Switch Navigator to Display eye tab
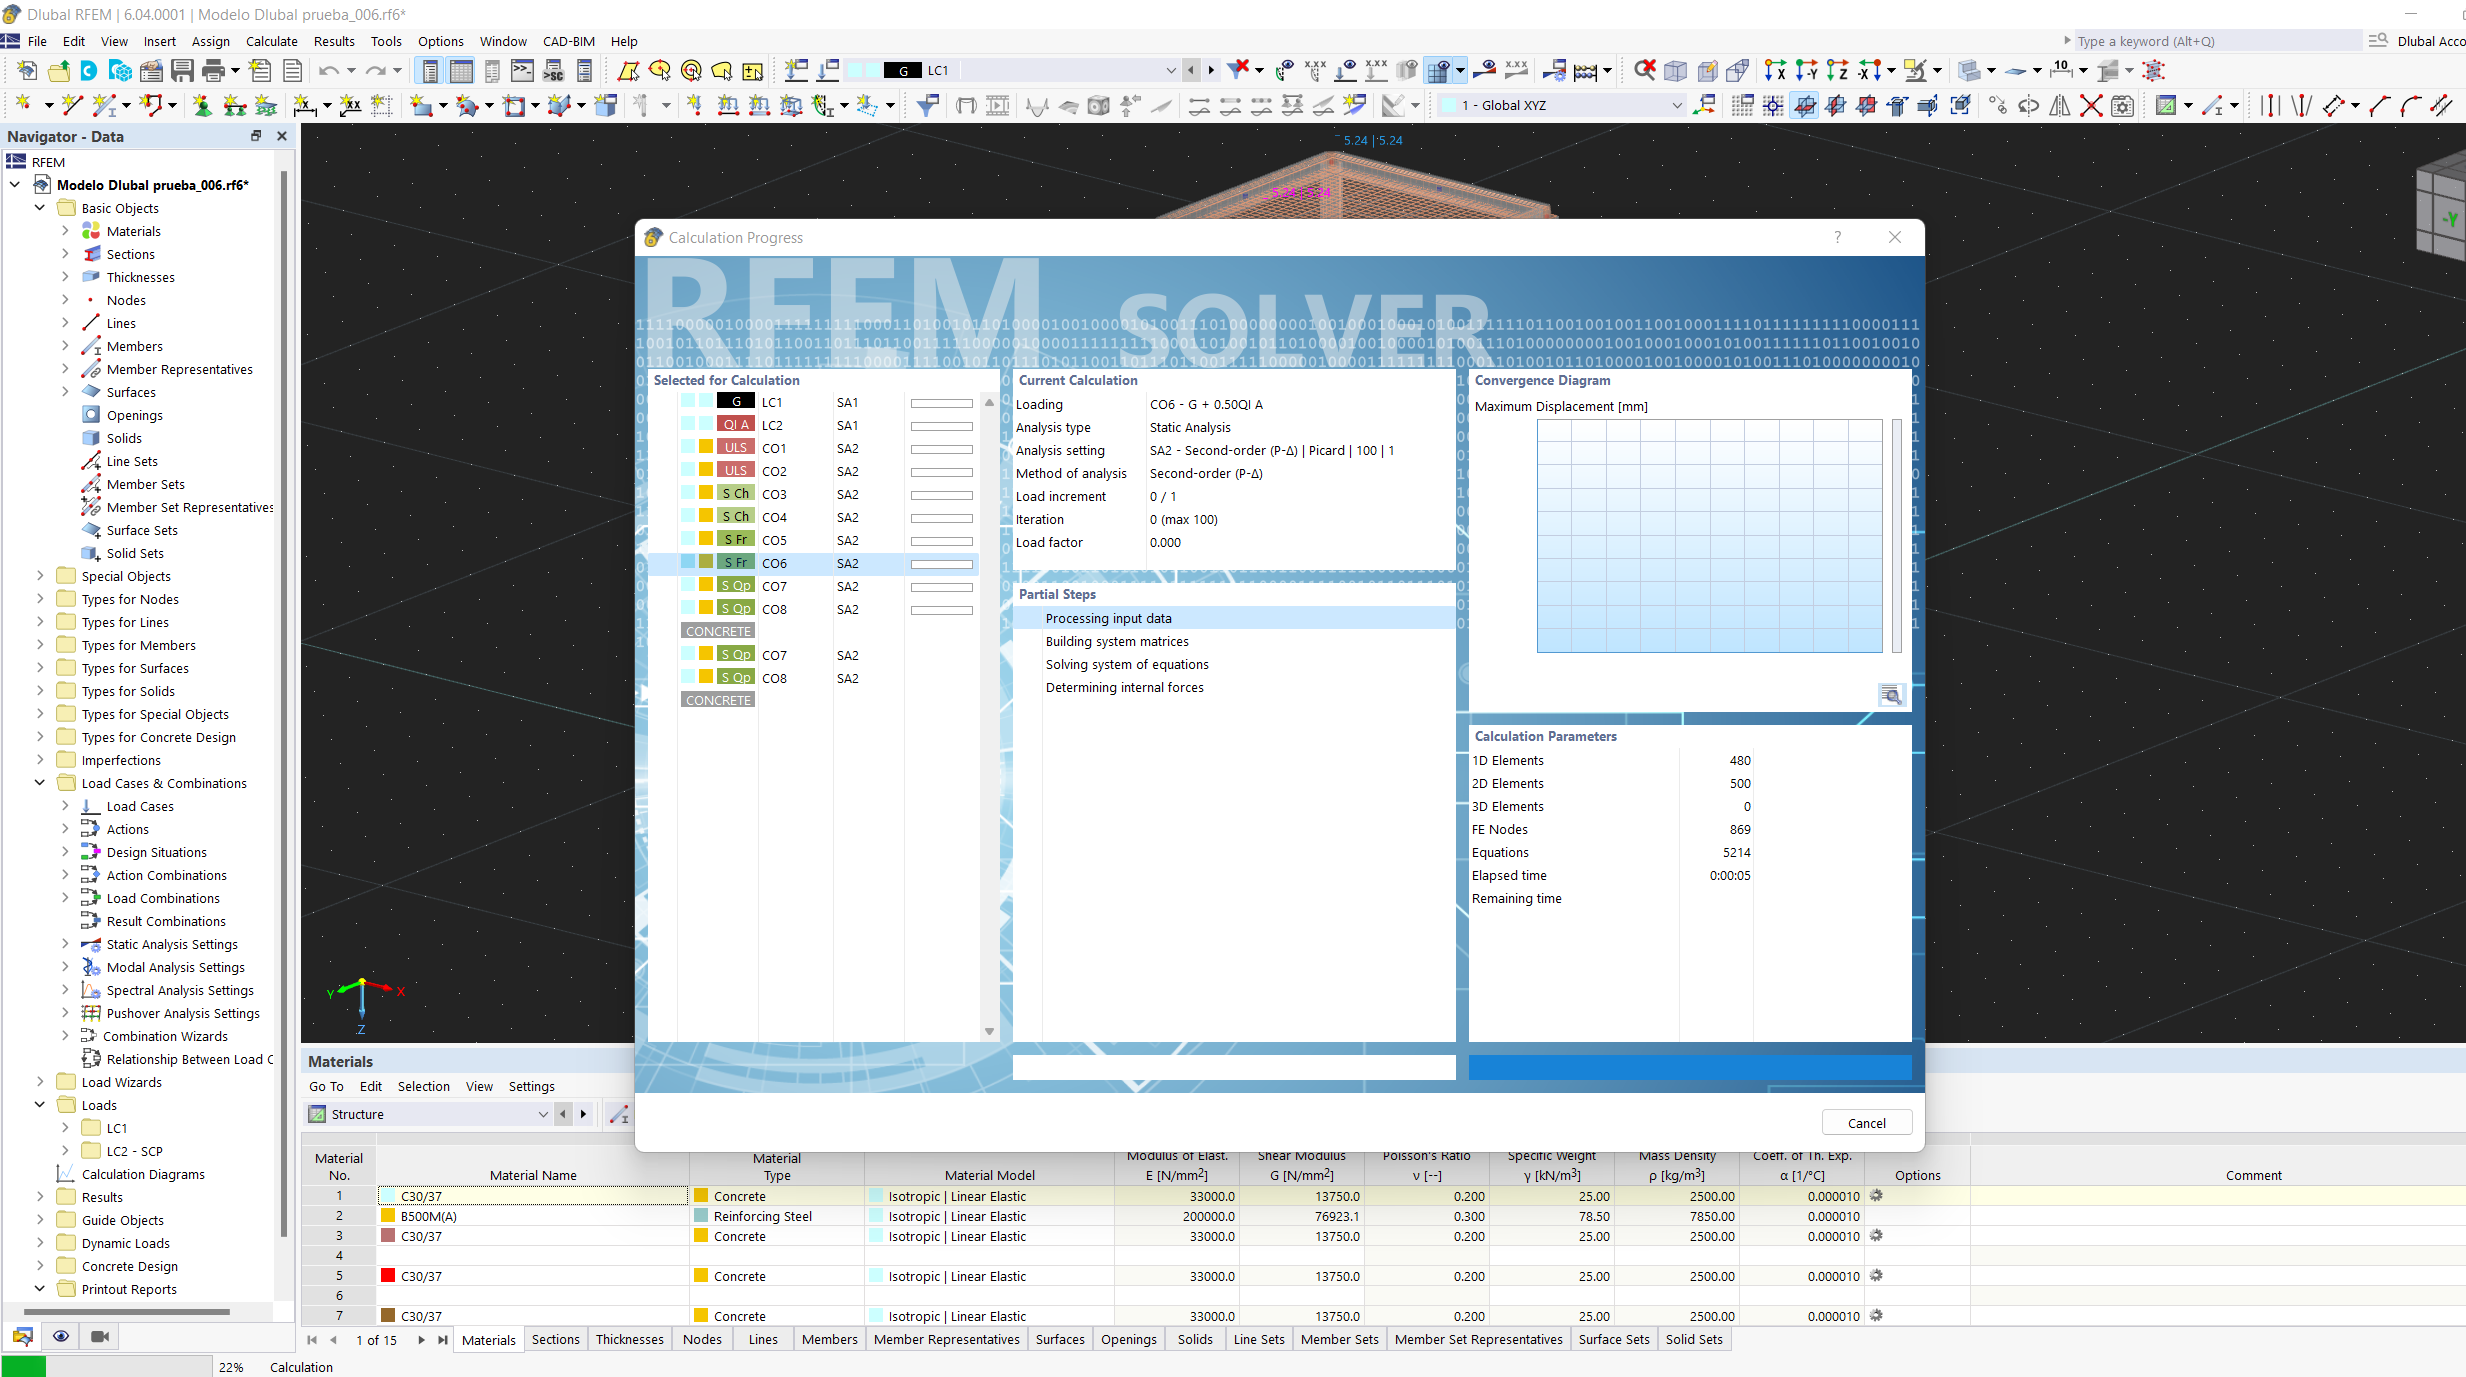 coord(61,1337)
